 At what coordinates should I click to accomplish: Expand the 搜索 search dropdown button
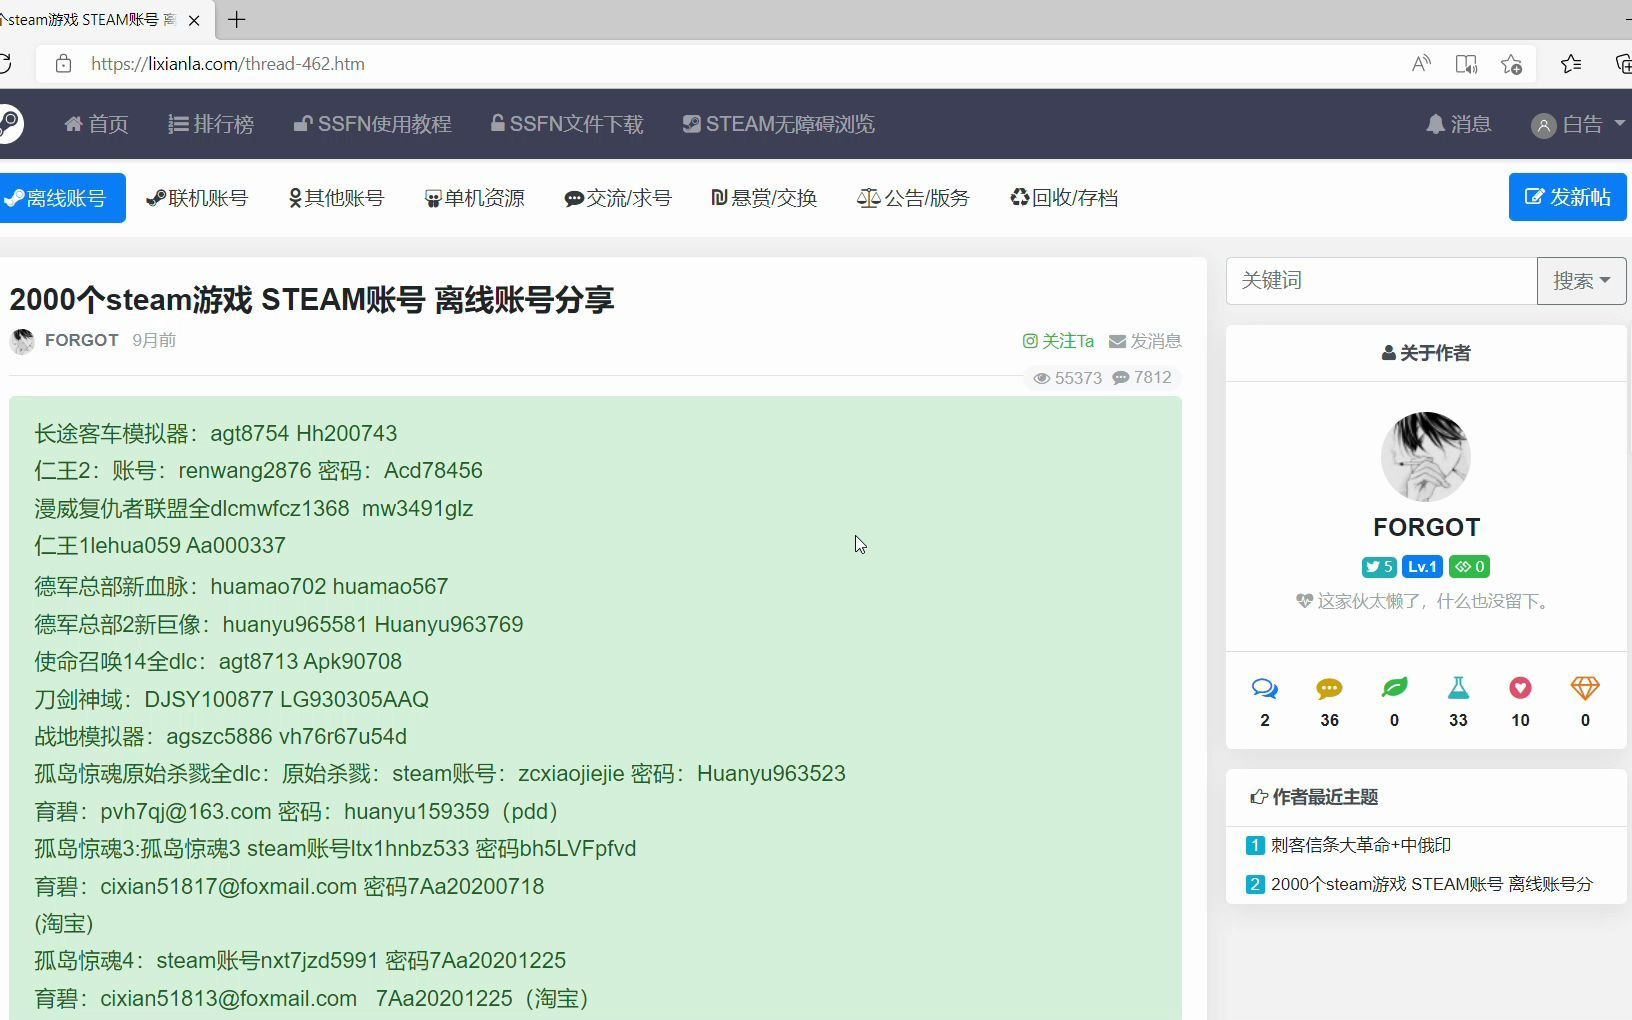1581,281
